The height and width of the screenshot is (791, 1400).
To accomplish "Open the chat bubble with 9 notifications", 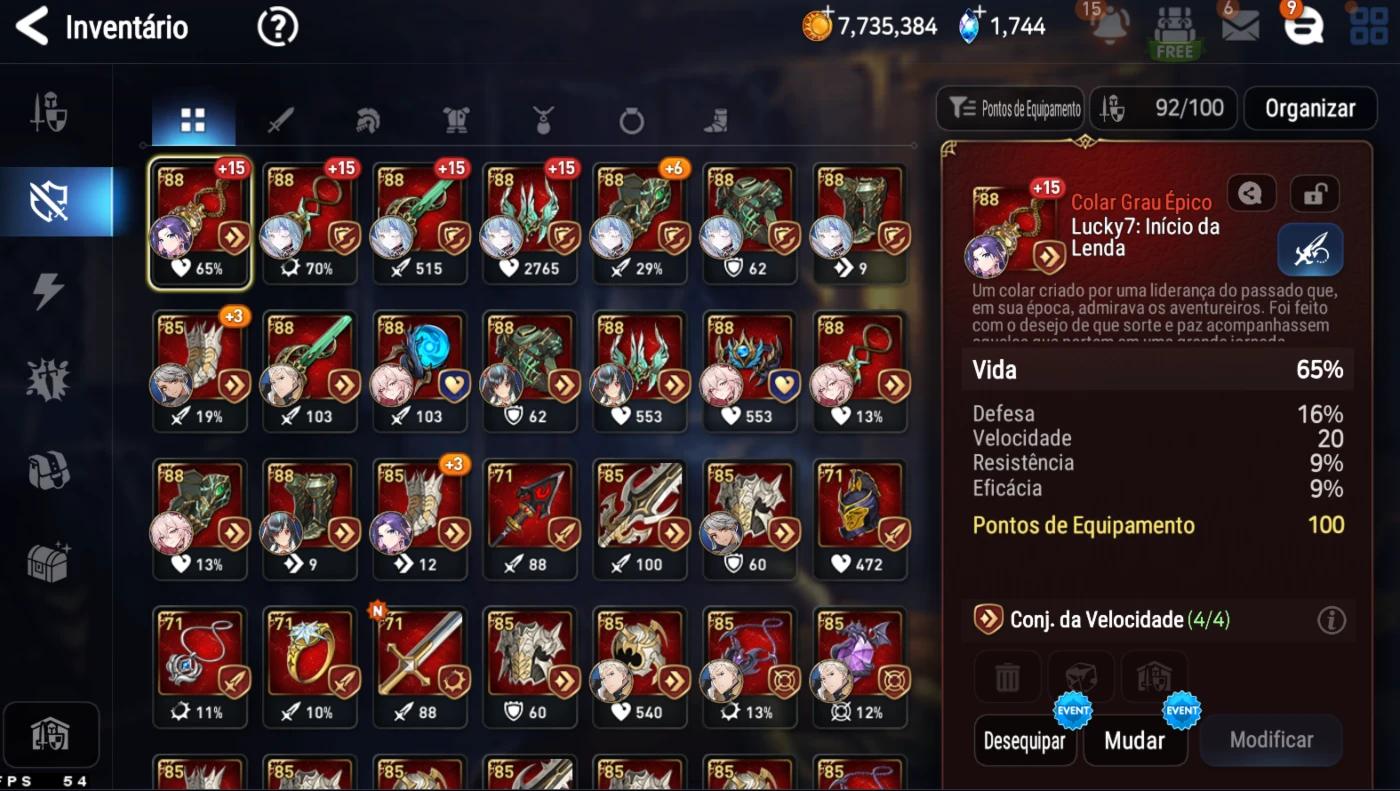I will [x=1302, y=26].
